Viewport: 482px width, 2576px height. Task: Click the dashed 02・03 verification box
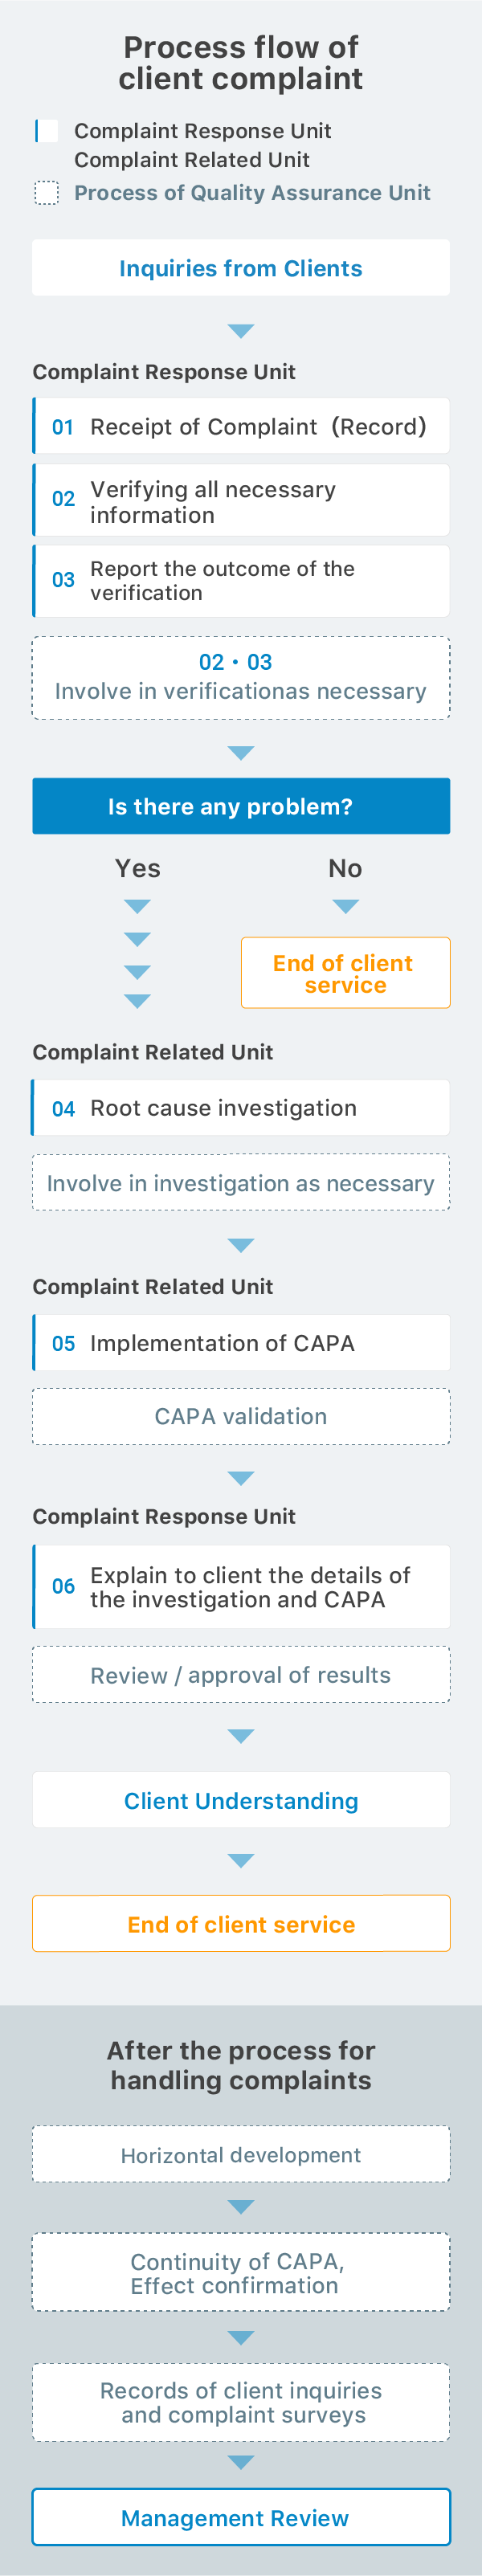click(241, 677)
